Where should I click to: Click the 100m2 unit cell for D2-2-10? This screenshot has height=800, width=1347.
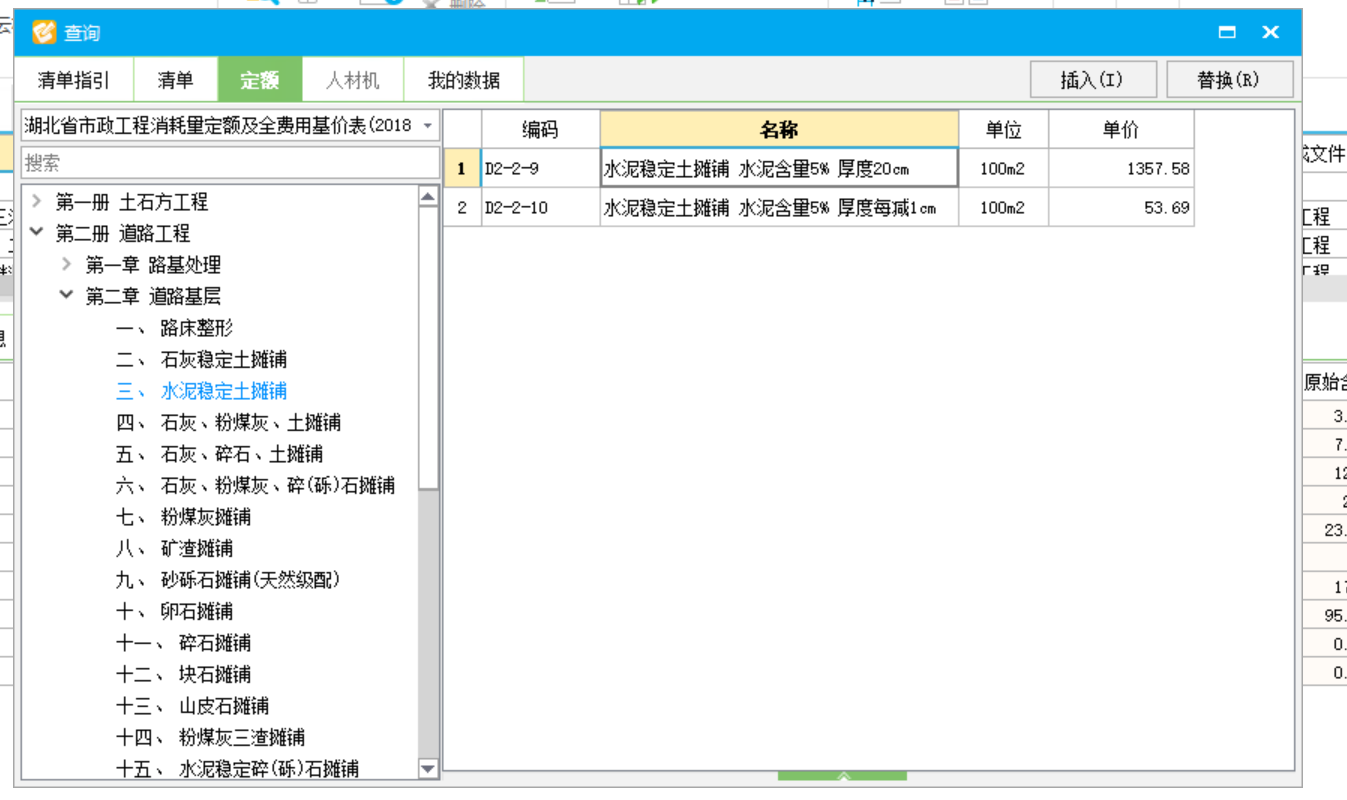tap(1003, 207)
